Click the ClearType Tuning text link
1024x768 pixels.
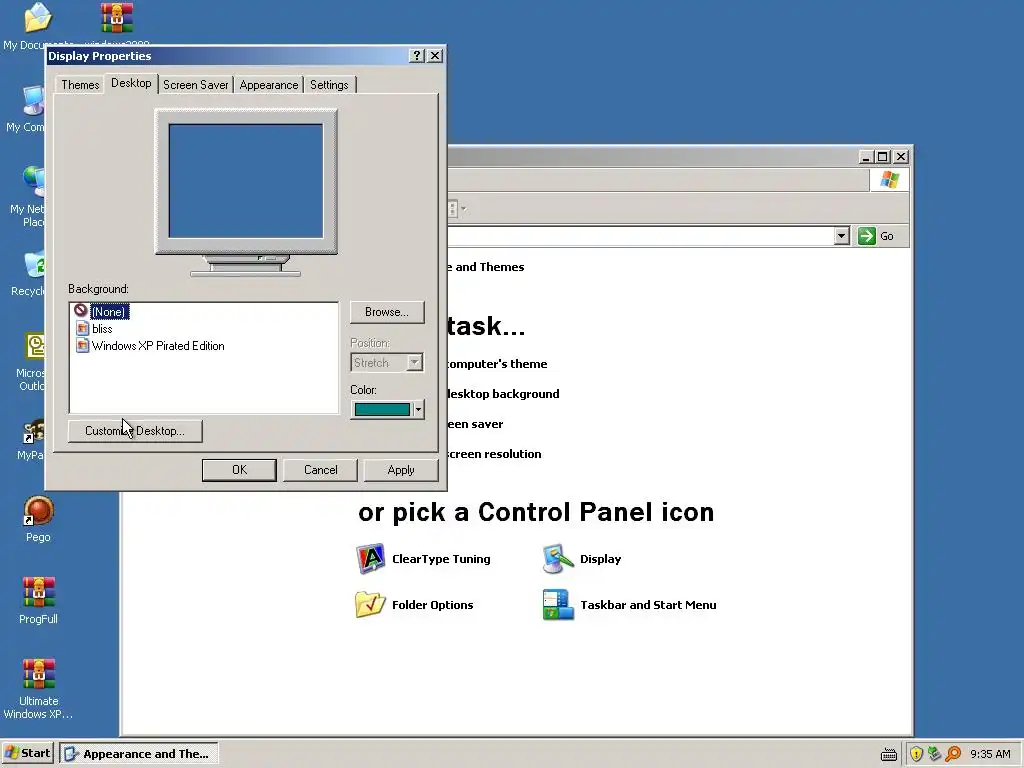point(441,559)
